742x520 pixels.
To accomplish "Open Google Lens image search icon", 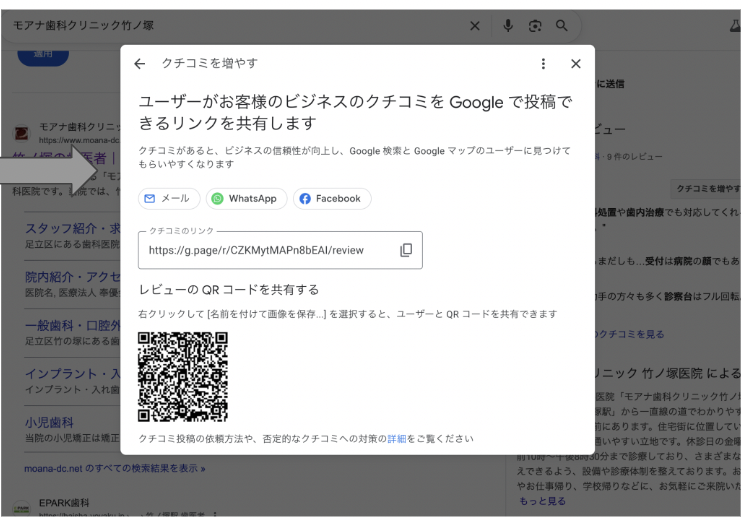I will coord(535,26).
